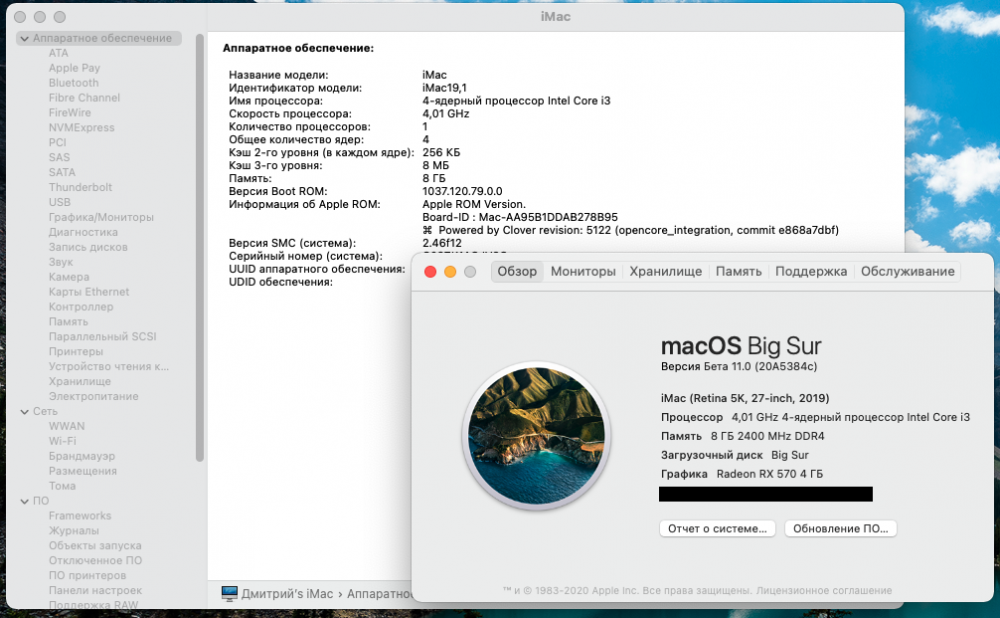This screenshot has height=618, width=1000.
Task: Click the macOS Big Sur wallpaper logo image
Action: coord(536,436)
